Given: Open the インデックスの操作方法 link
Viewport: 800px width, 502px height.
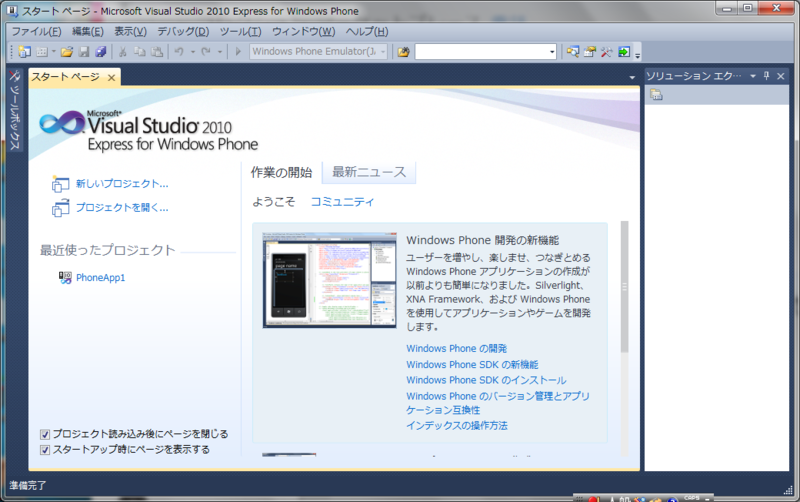Looking at the screenshot, I should click(x=457, y=425).
